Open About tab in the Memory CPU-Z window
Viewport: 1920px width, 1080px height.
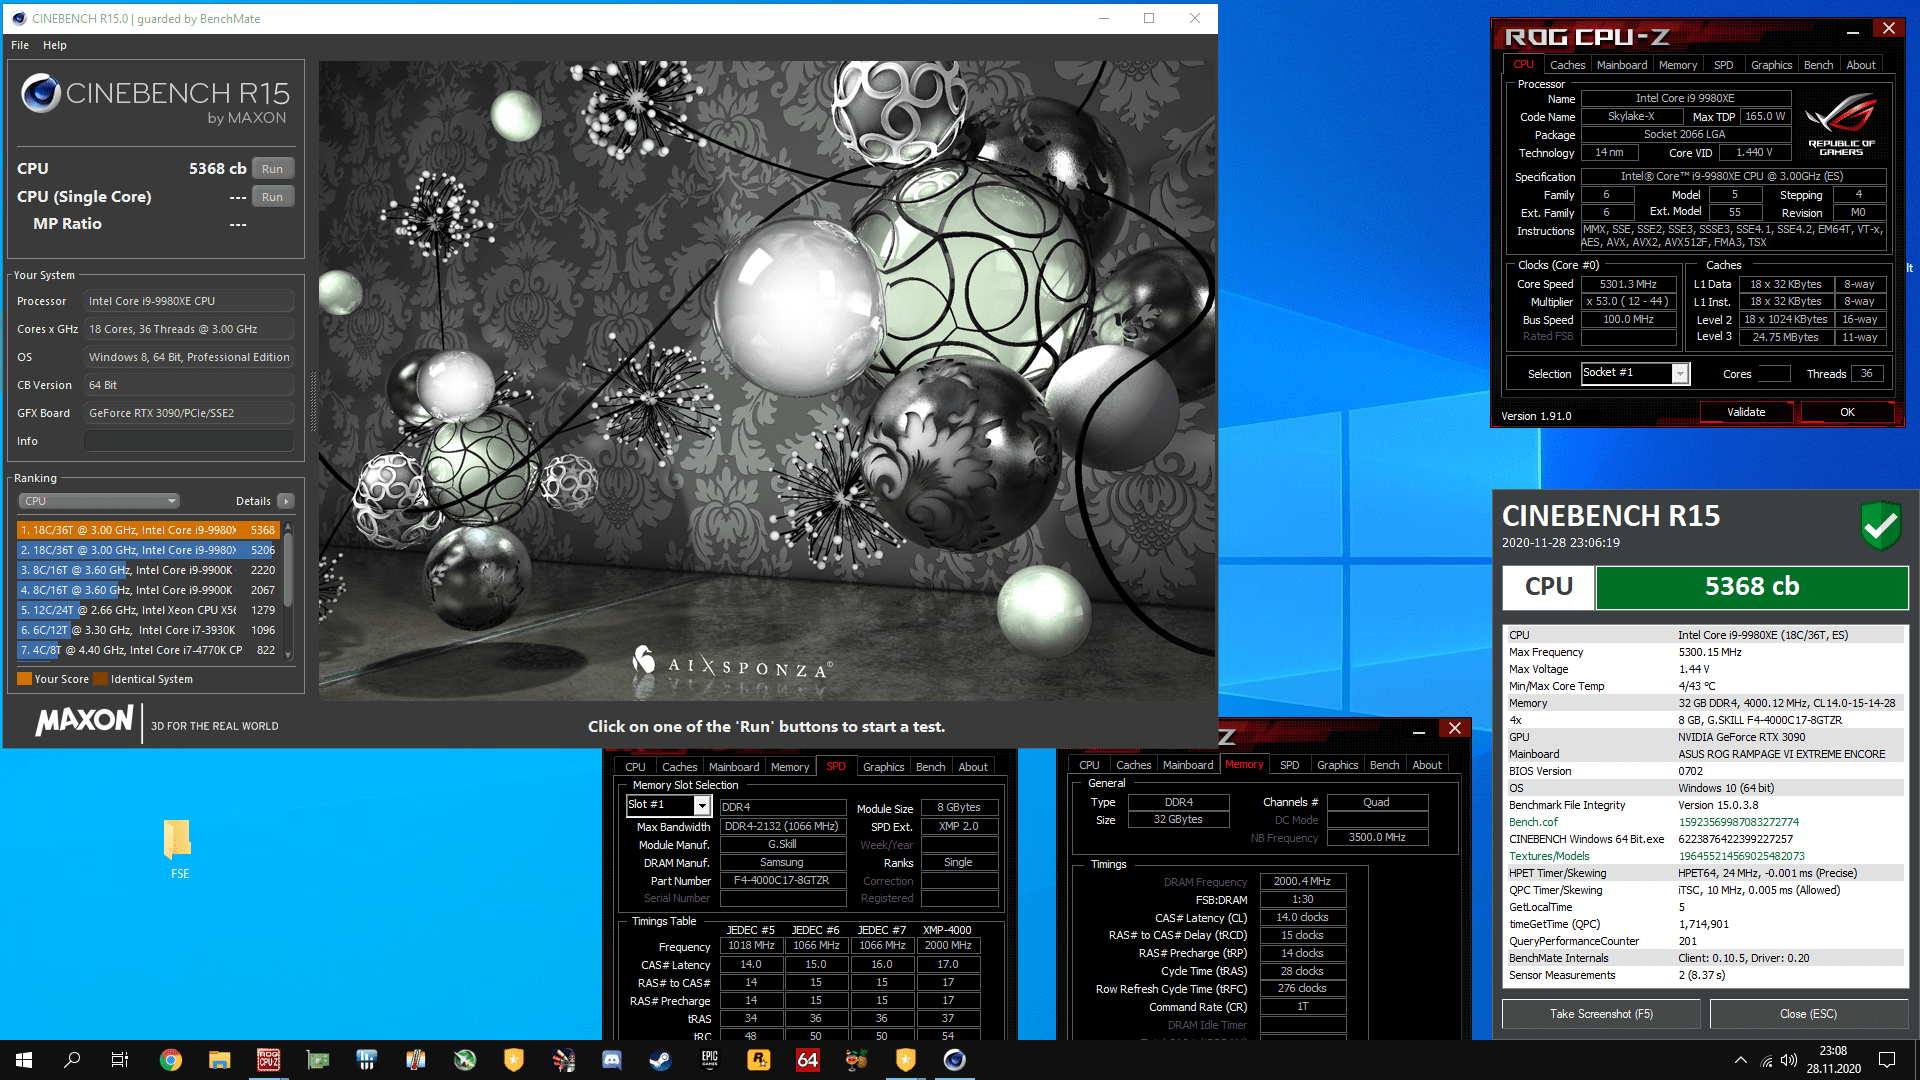point(1427,765)
